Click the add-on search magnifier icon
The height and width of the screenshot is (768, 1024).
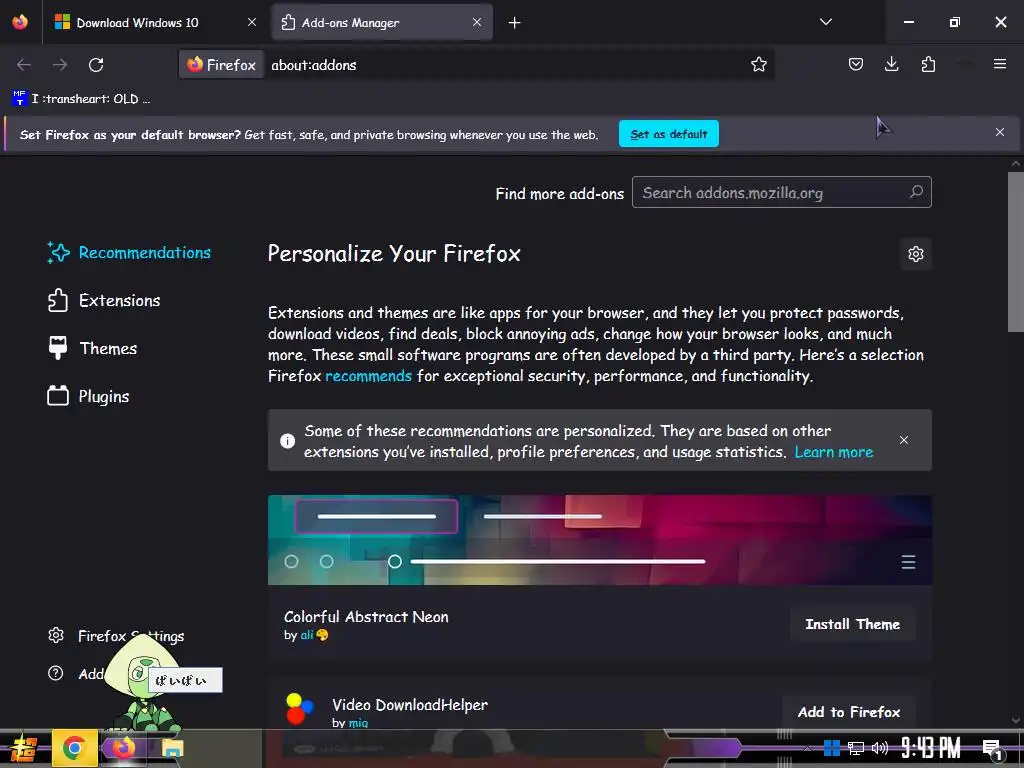pyautogui.click(x=916, y=192)
